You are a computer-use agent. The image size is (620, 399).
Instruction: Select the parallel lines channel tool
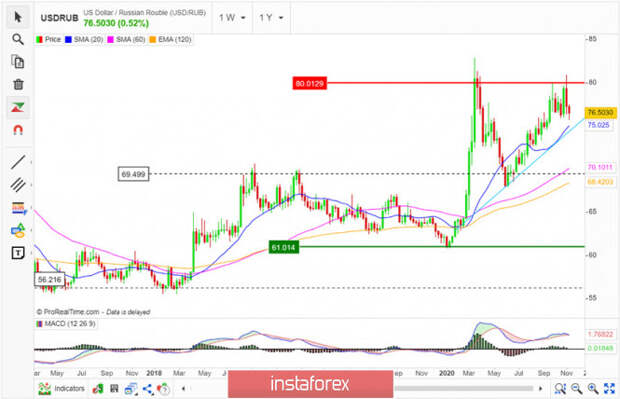[x=18, y=185]
